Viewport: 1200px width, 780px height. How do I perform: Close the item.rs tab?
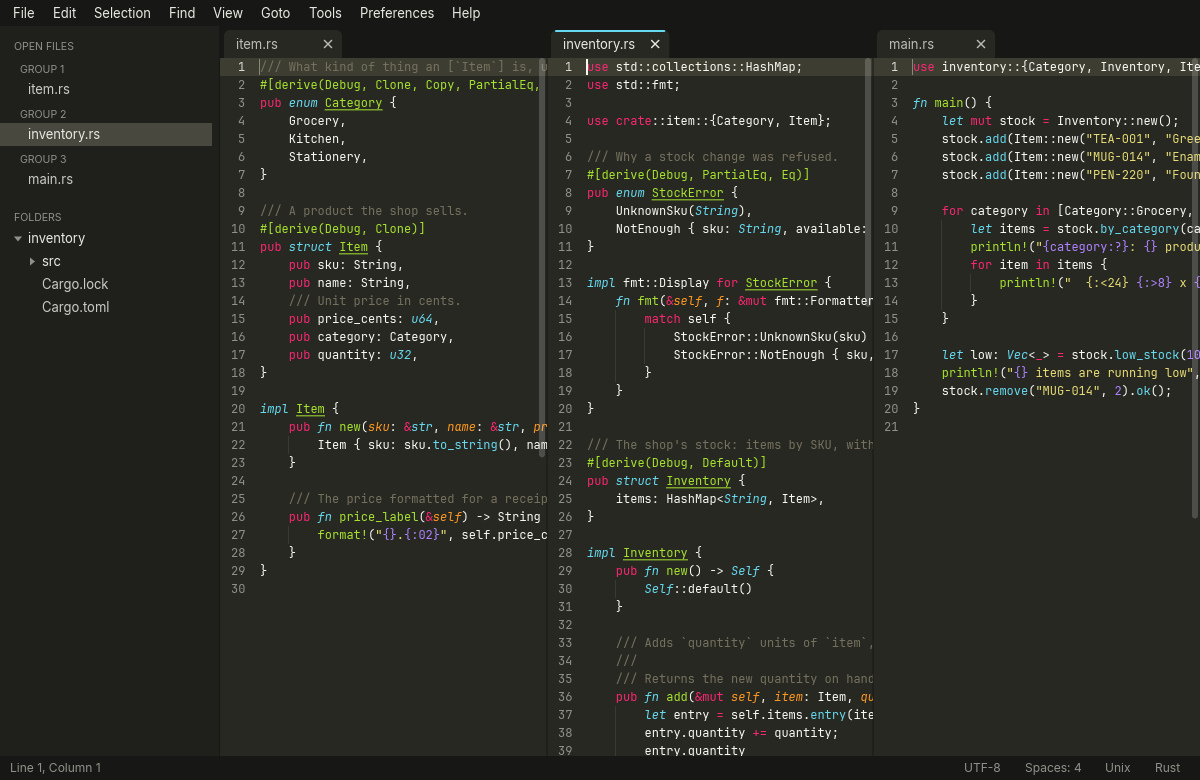point(328,44)
